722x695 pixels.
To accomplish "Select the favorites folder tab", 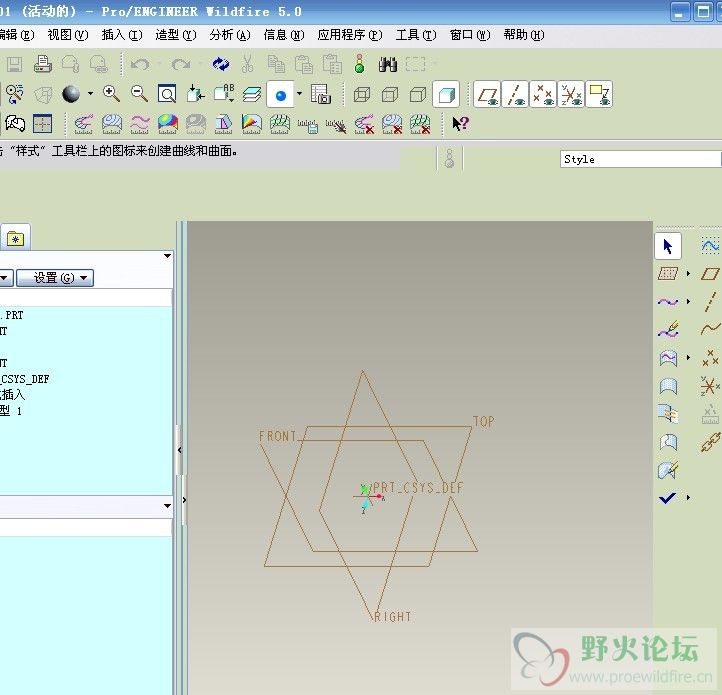I will coord(15,239).
